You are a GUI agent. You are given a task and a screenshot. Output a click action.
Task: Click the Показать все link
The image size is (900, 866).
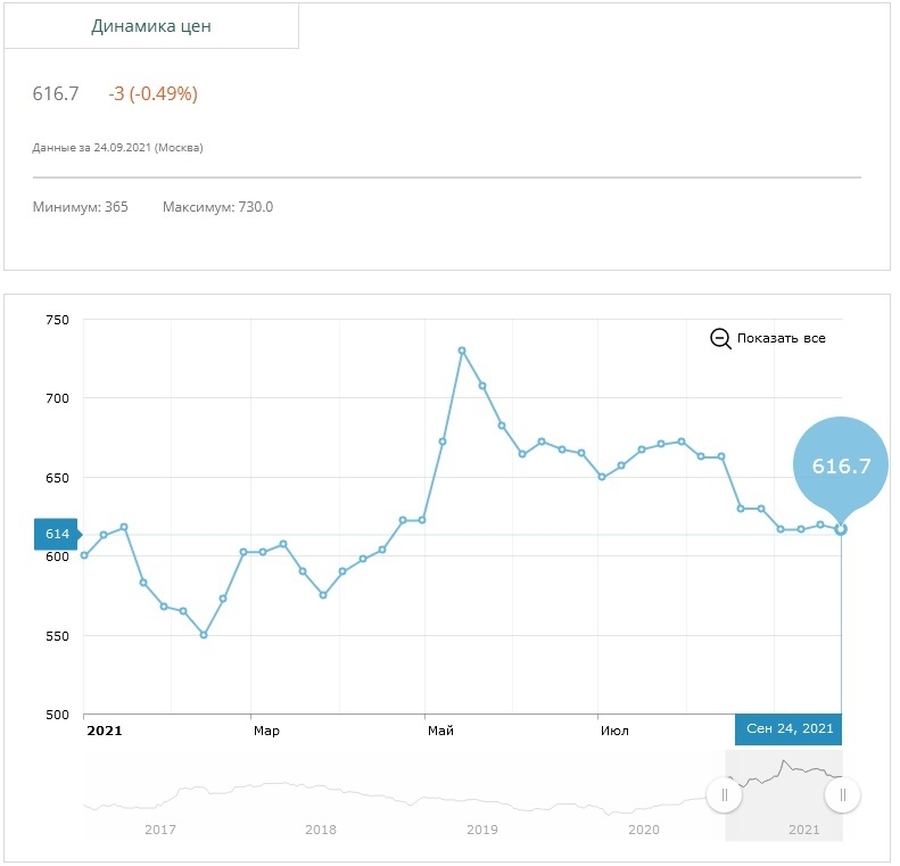(x=781, y=339)
